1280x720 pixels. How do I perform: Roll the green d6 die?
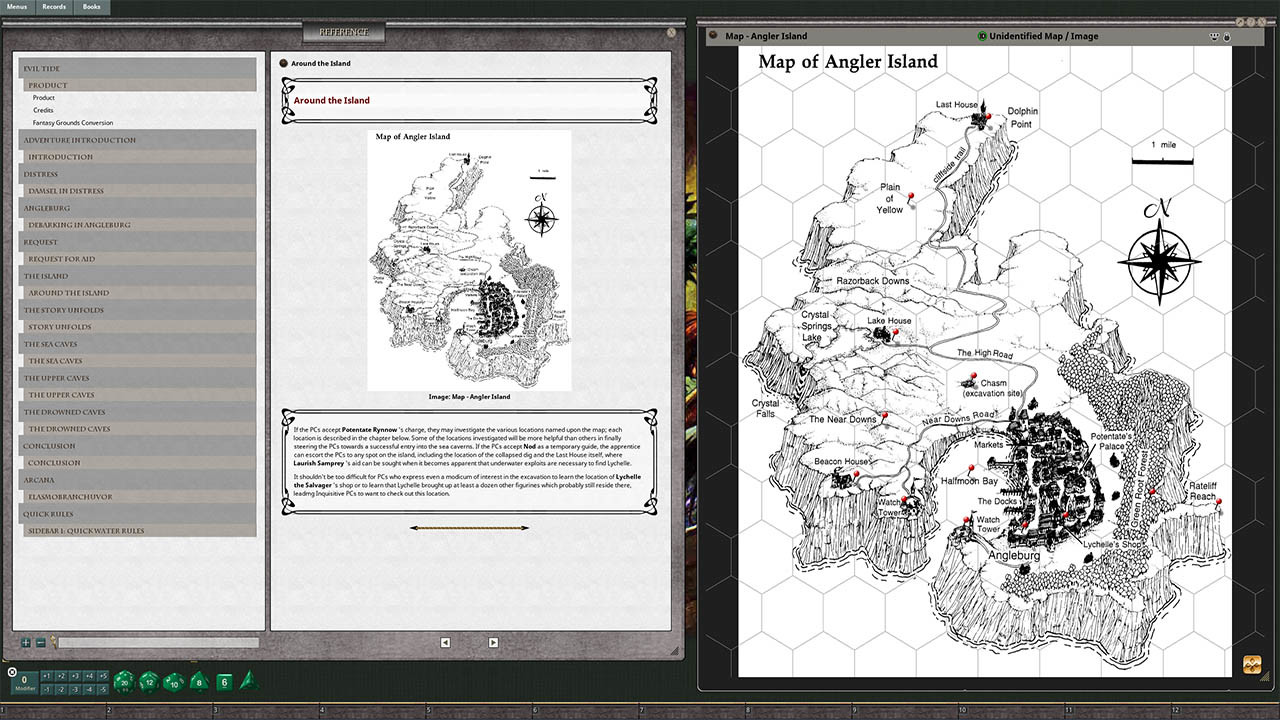225,682
